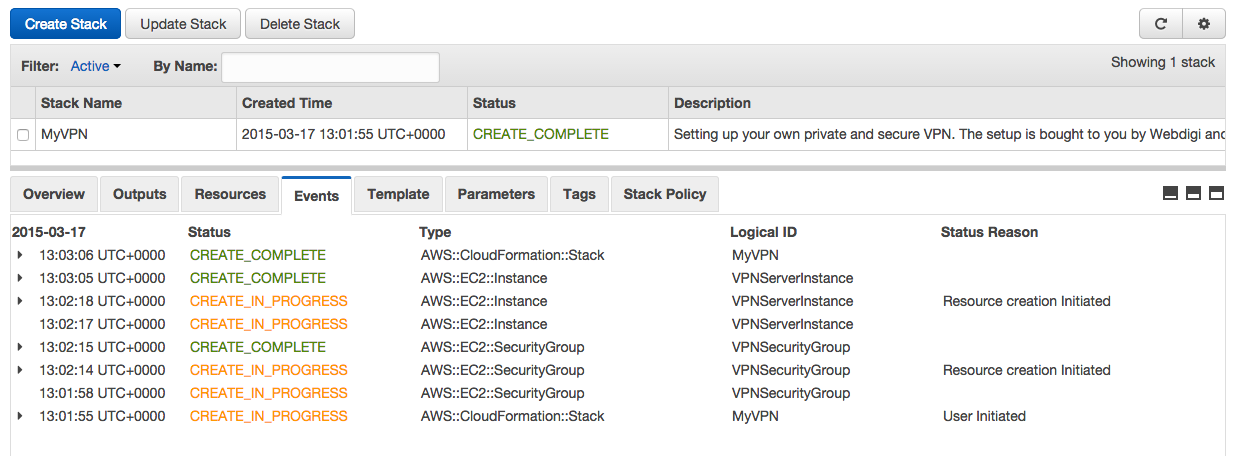Click 'Resource creation Initiated' on the 13:02:18 row

(x=1027, y=301)
